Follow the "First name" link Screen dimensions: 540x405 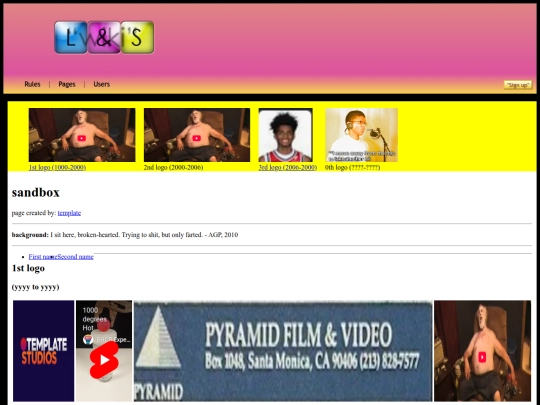(x=43, y=257)
